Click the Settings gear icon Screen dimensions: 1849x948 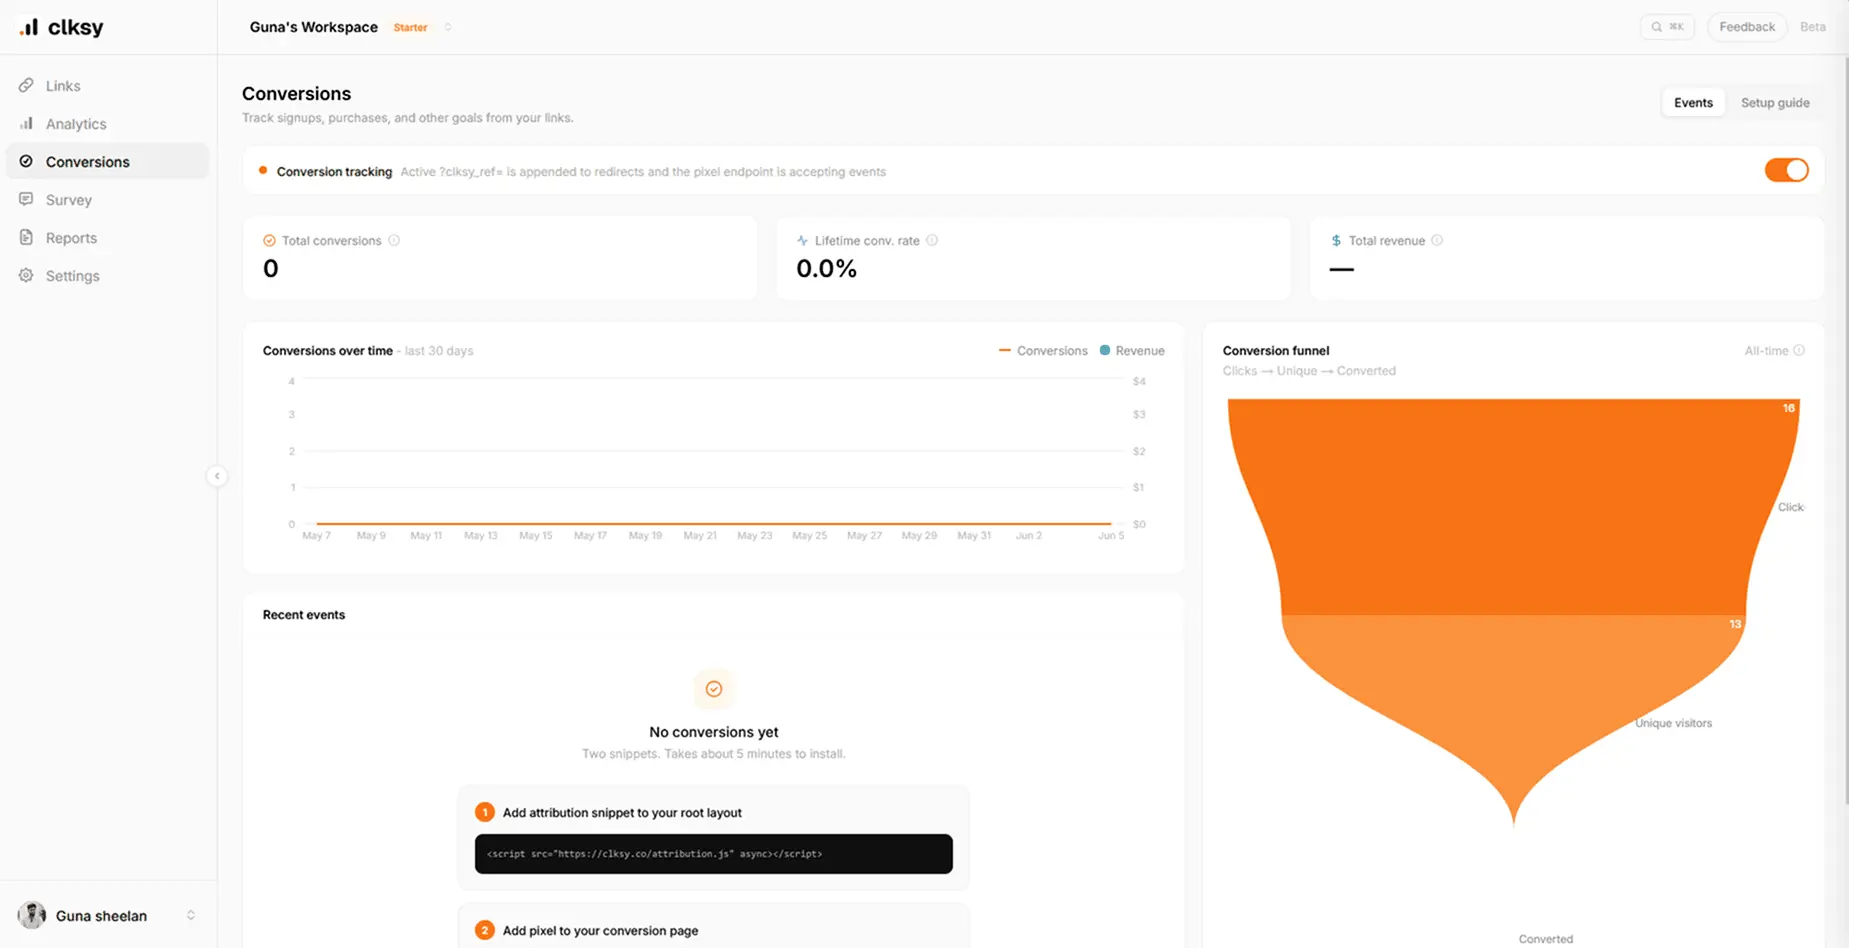[x=26, y=275]
